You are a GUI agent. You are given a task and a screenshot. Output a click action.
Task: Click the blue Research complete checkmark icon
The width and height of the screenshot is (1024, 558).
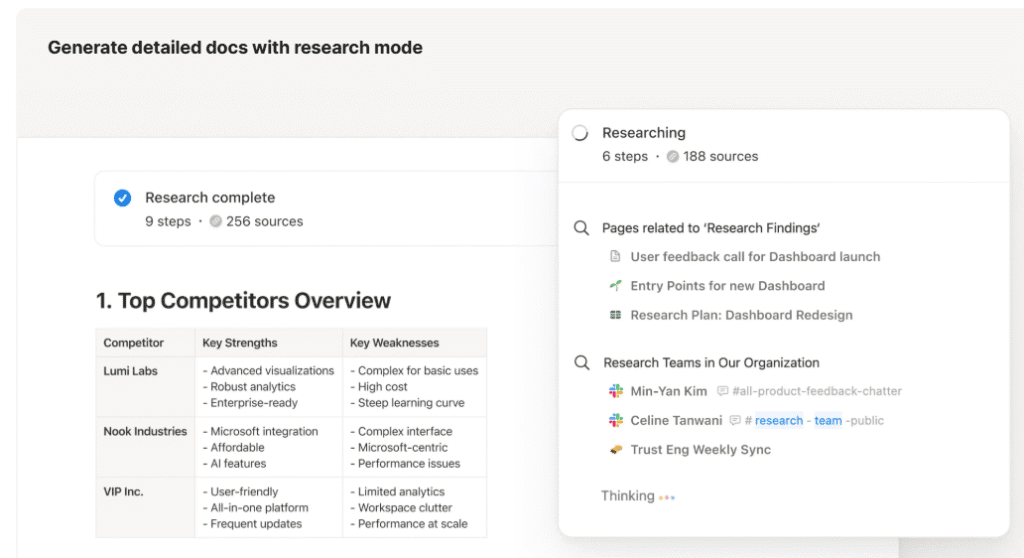pyautogui.click(x=122, y=198)
